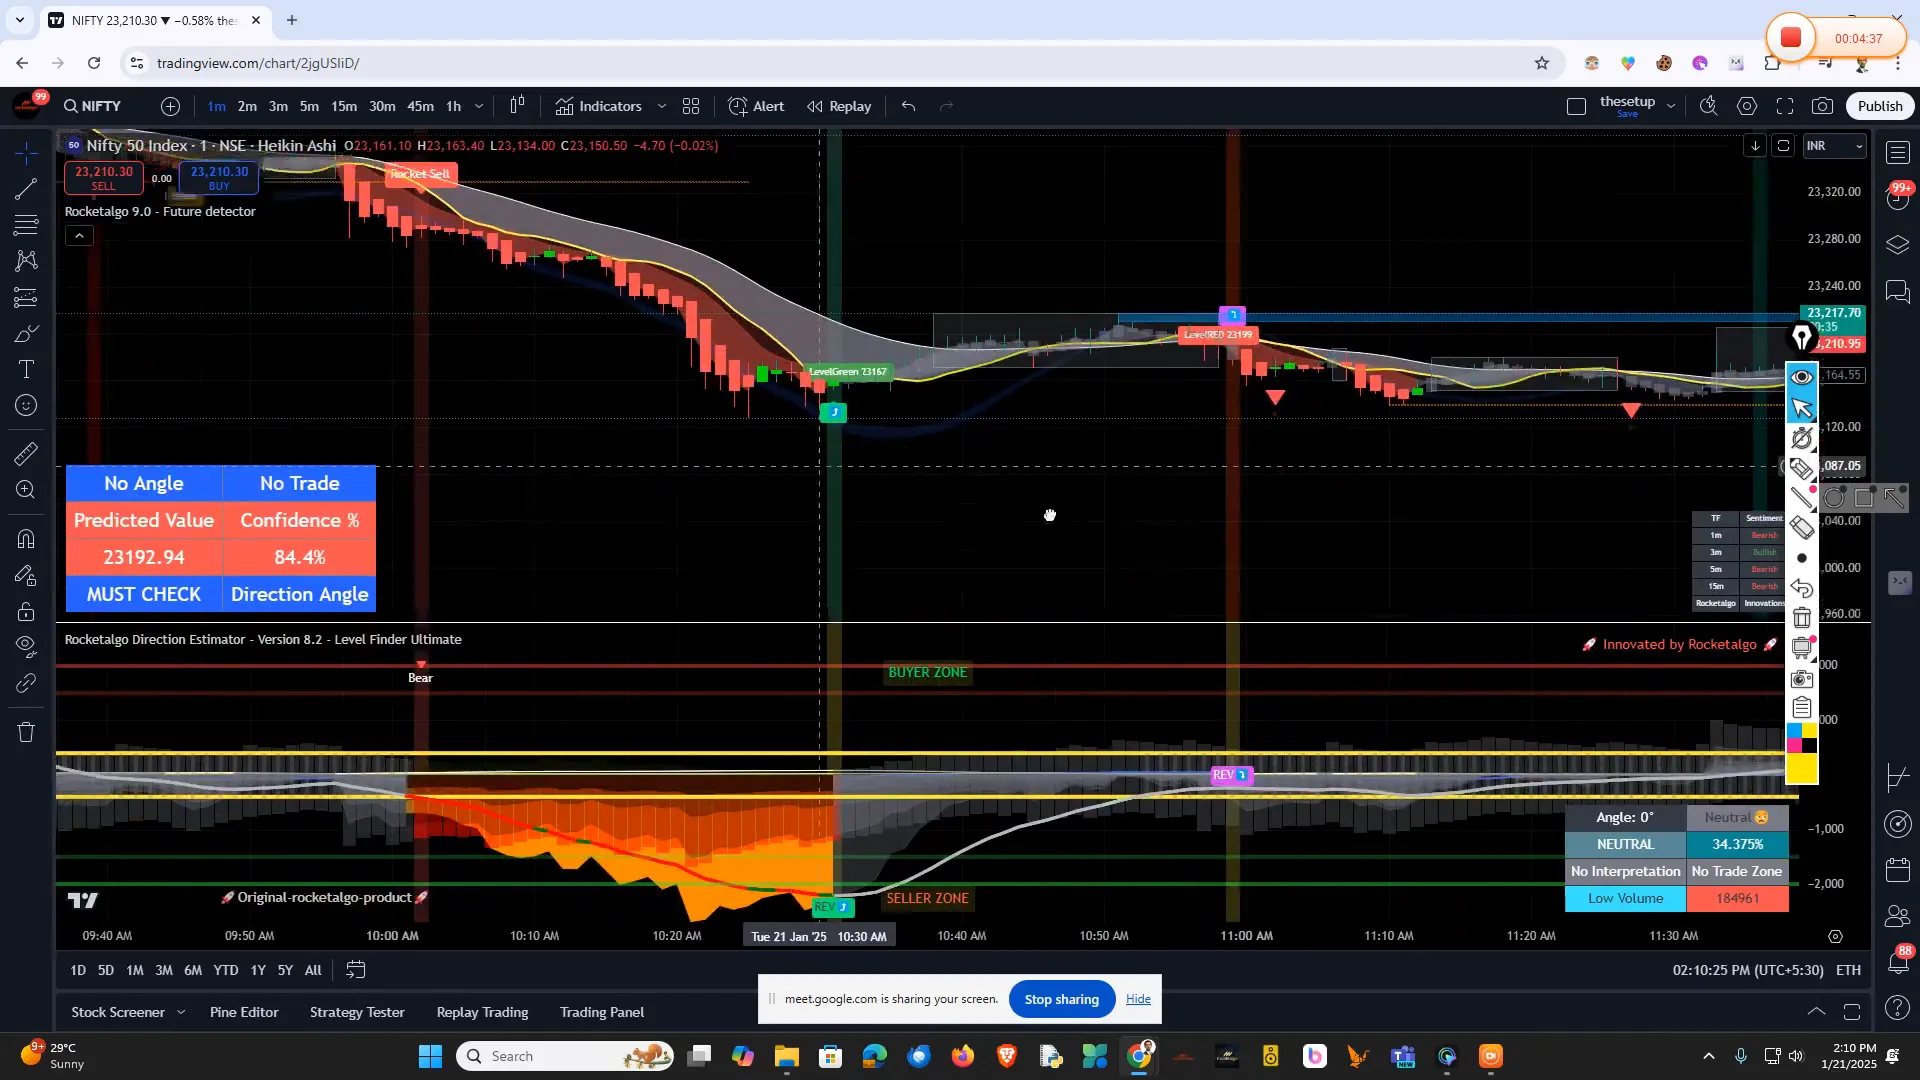Open the chart candle style menu
The image size is (1920, 1080).
coord(517,106)
